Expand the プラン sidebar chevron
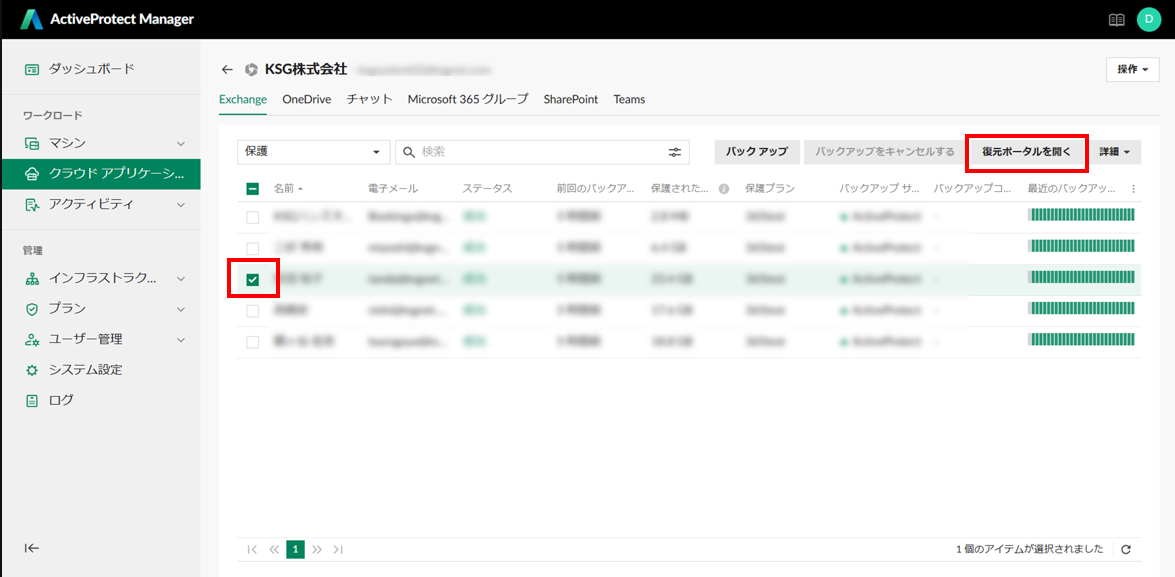The image size is (1175, 577). click(181, 309)
